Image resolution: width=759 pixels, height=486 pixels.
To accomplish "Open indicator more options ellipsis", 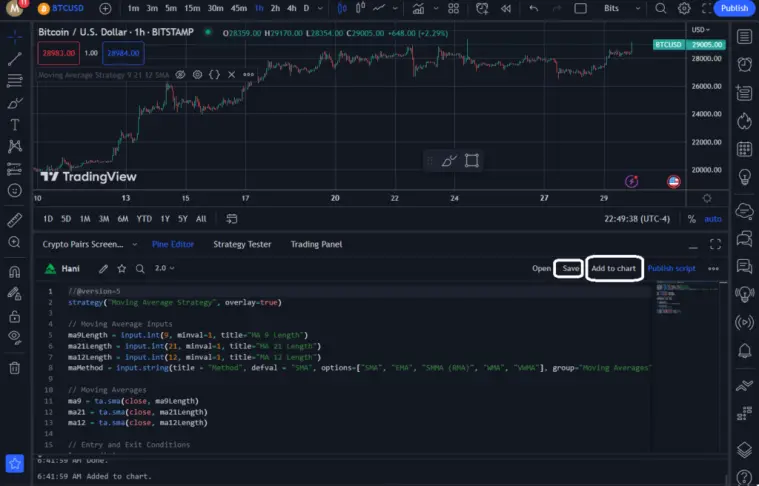I will click(248, 75).
